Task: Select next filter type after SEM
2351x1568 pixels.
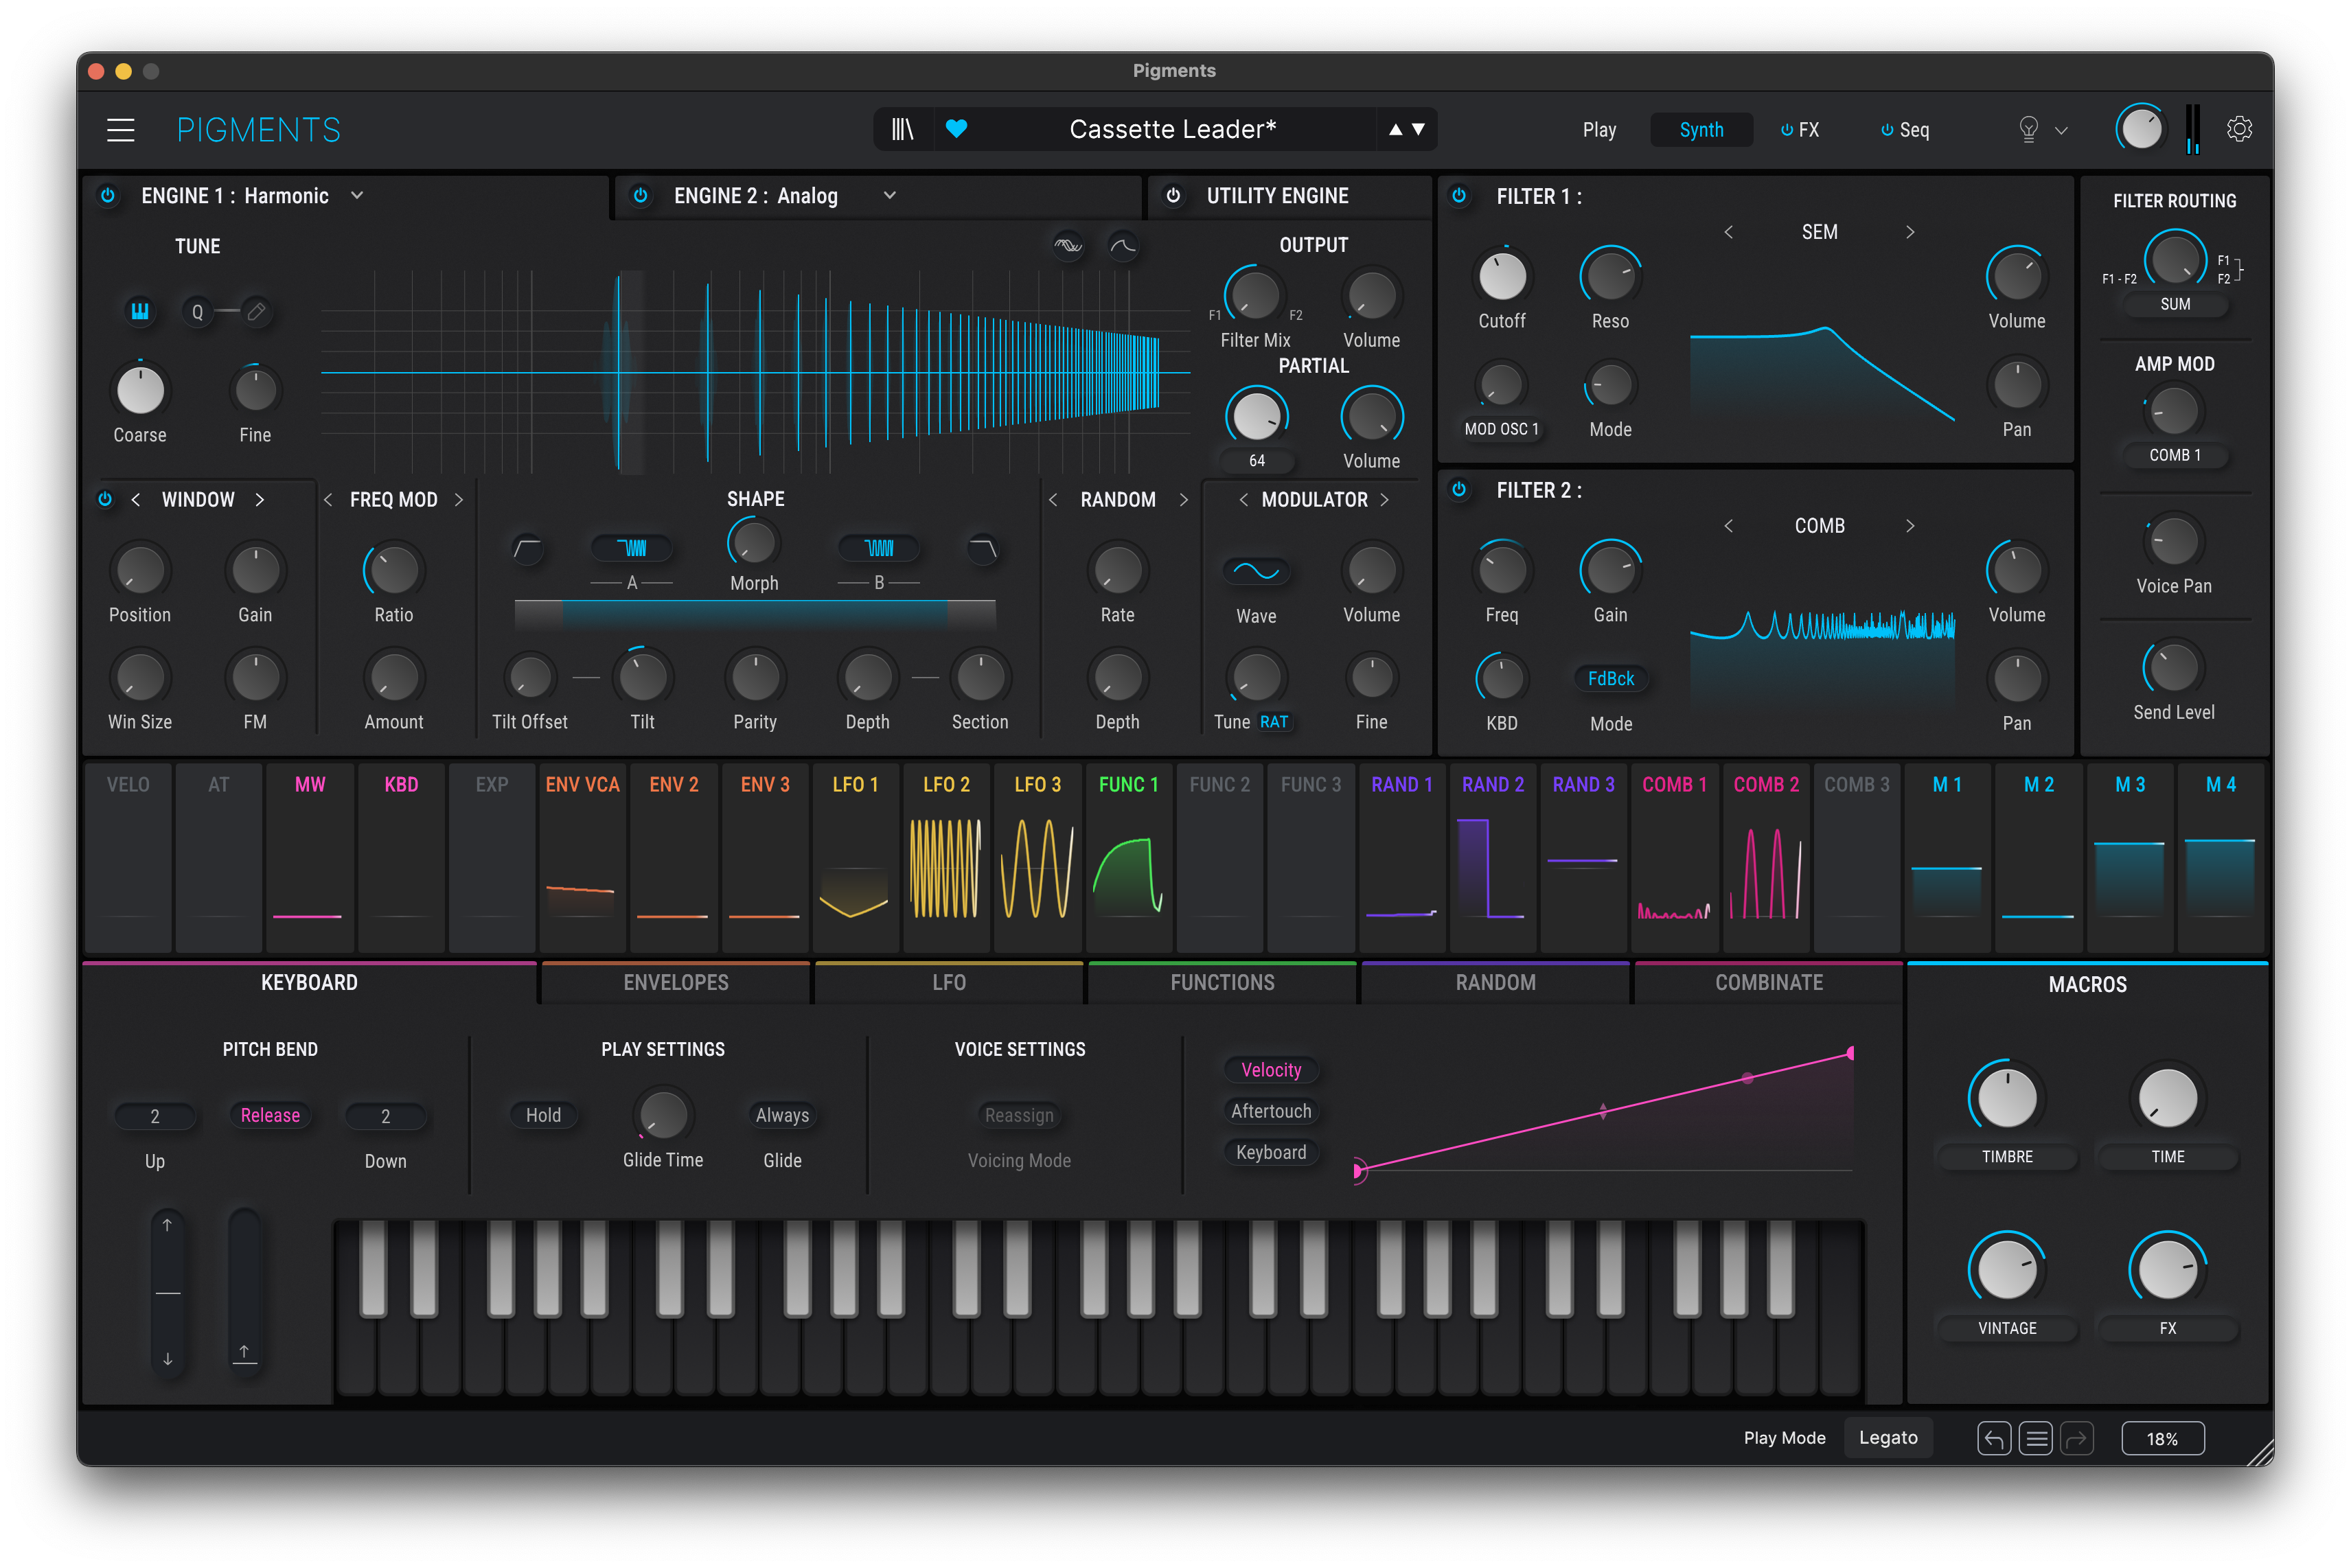Action: click(x=1909, y=232)
